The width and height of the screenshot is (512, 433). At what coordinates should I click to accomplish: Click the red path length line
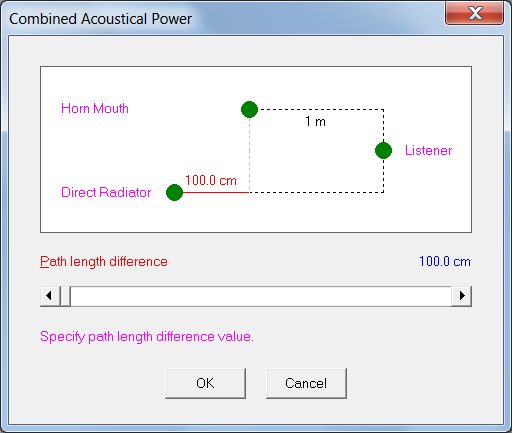tap(216, 192)
